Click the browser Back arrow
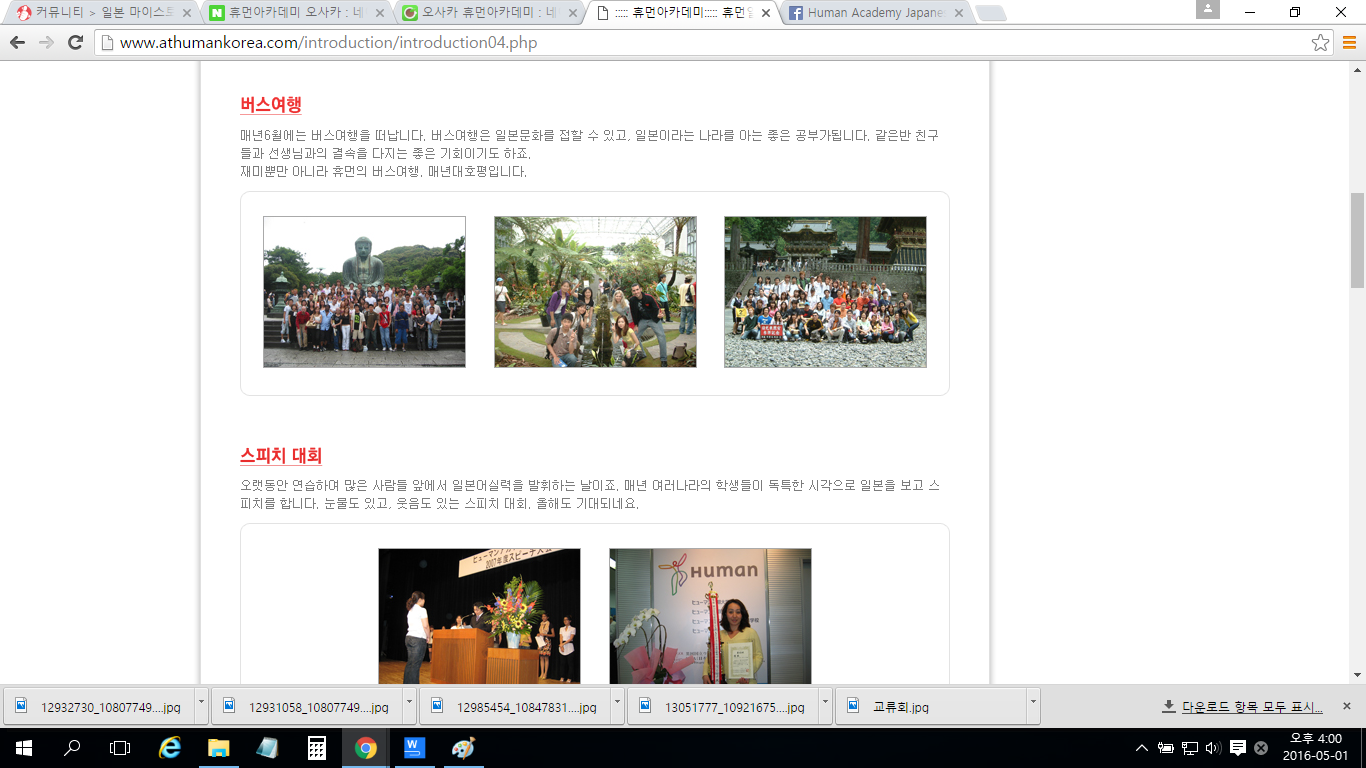The image size is (1366, 768). click(x=17, y=42)
